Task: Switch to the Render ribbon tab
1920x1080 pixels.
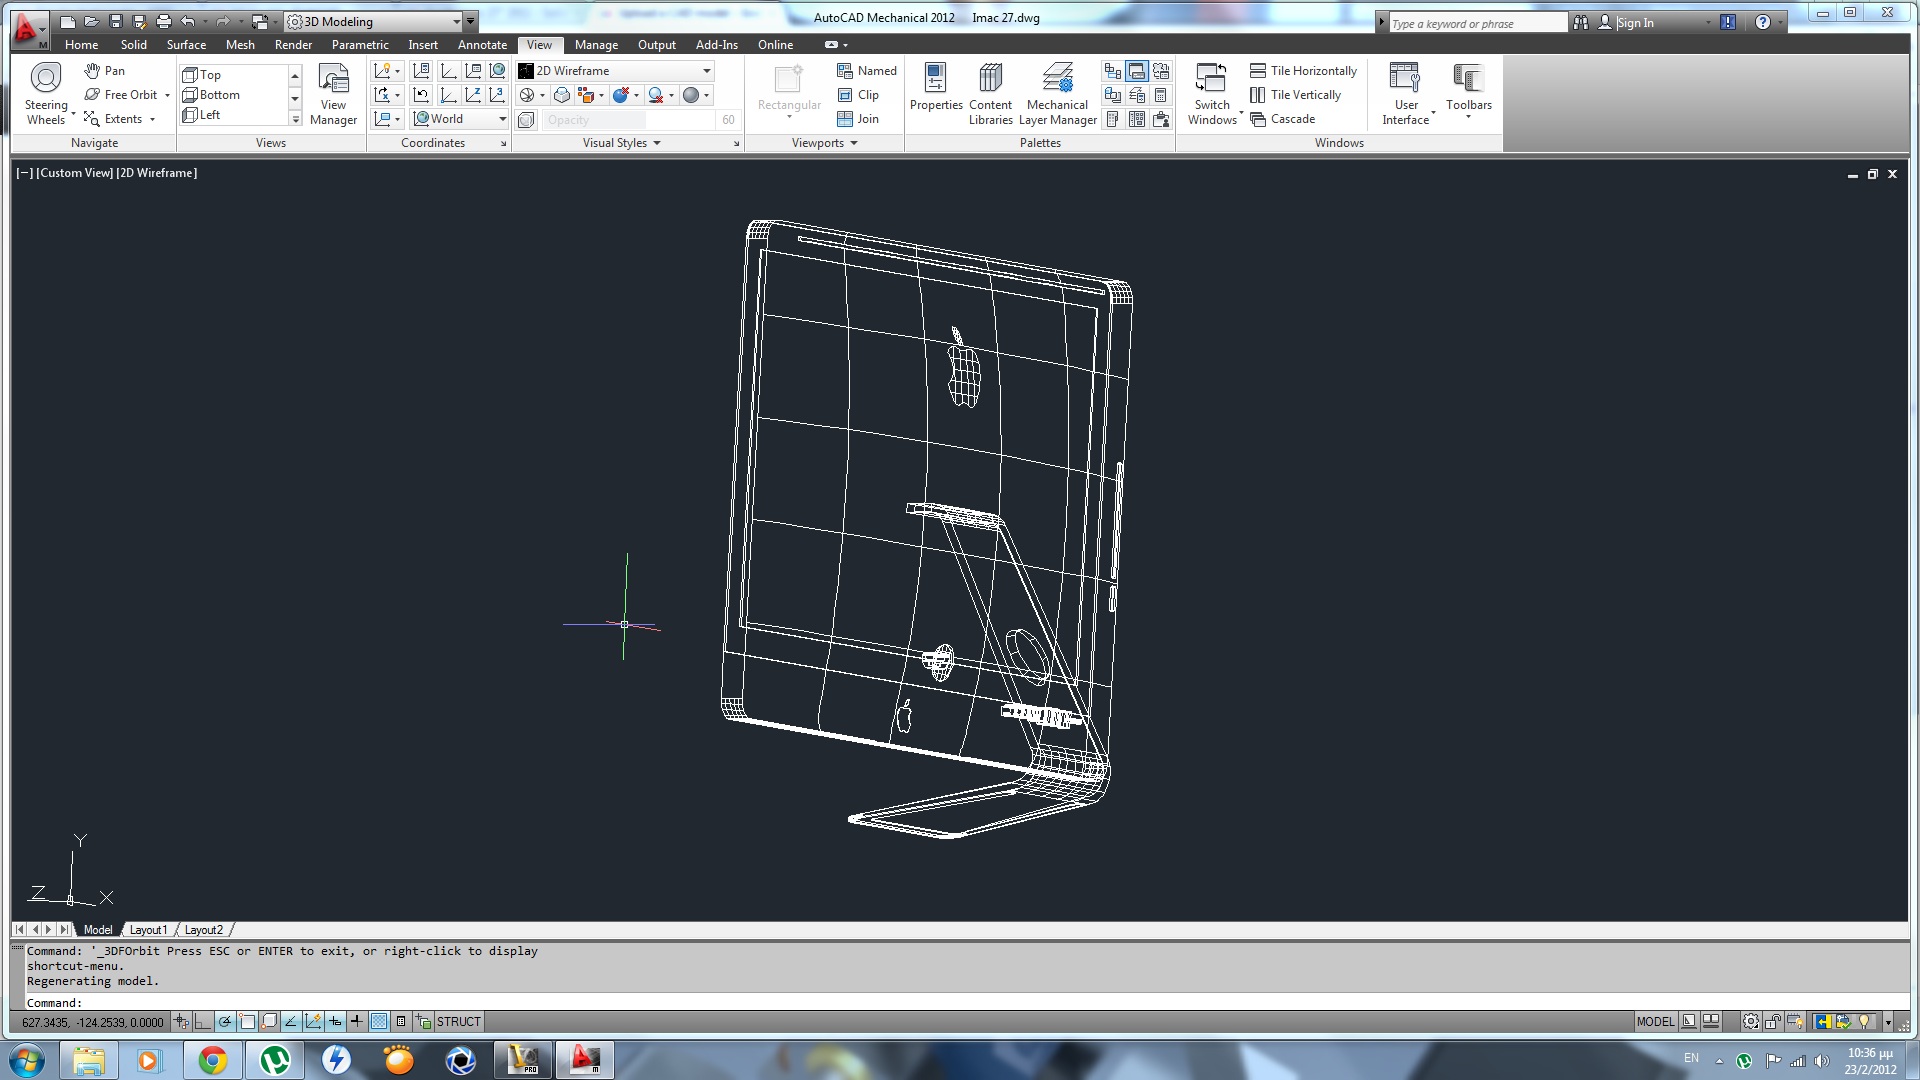Action: (293, 45)
